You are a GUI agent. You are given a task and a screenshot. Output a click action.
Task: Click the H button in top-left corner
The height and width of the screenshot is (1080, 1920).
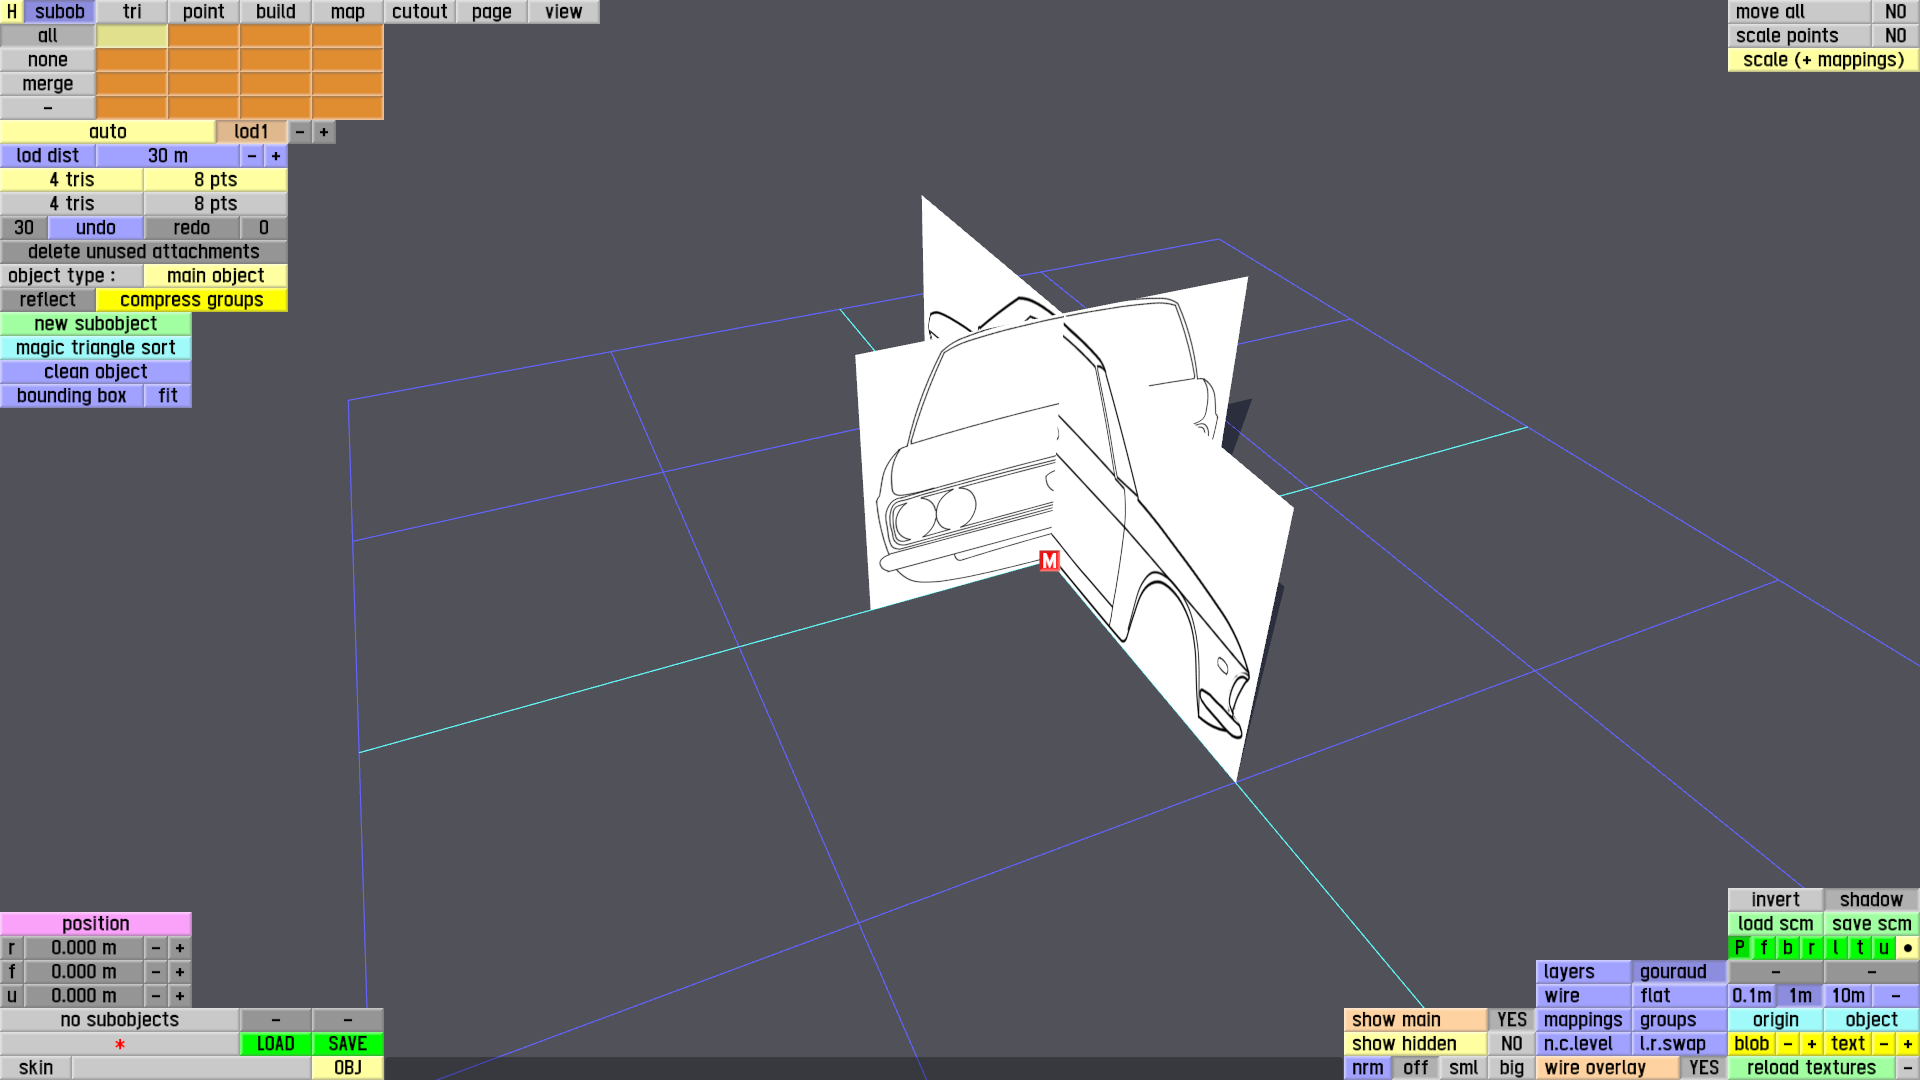pyautogui.click(x=12, y=12)
